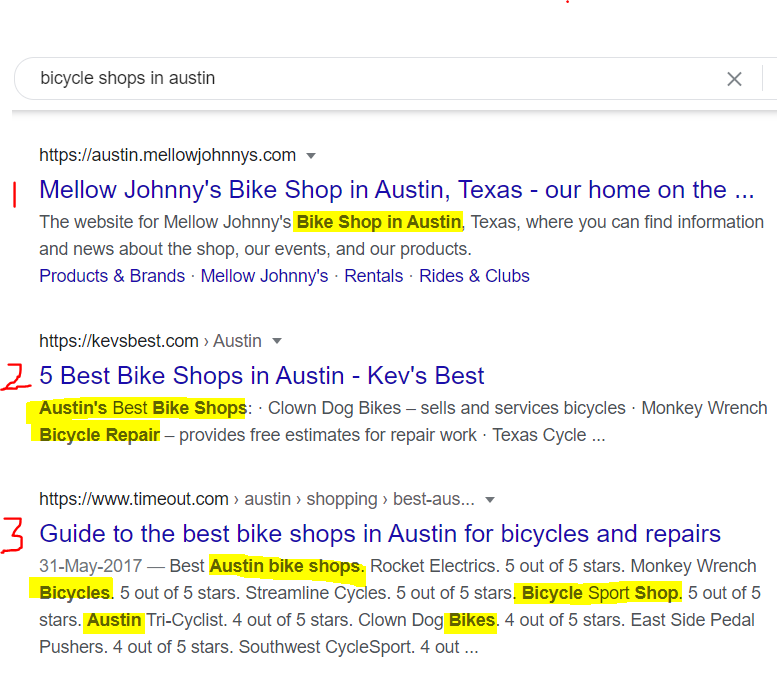
Task: Open the Mellow Johnny's Bike Shop result title
Action: pyautogui.click(x=396, y=189)
